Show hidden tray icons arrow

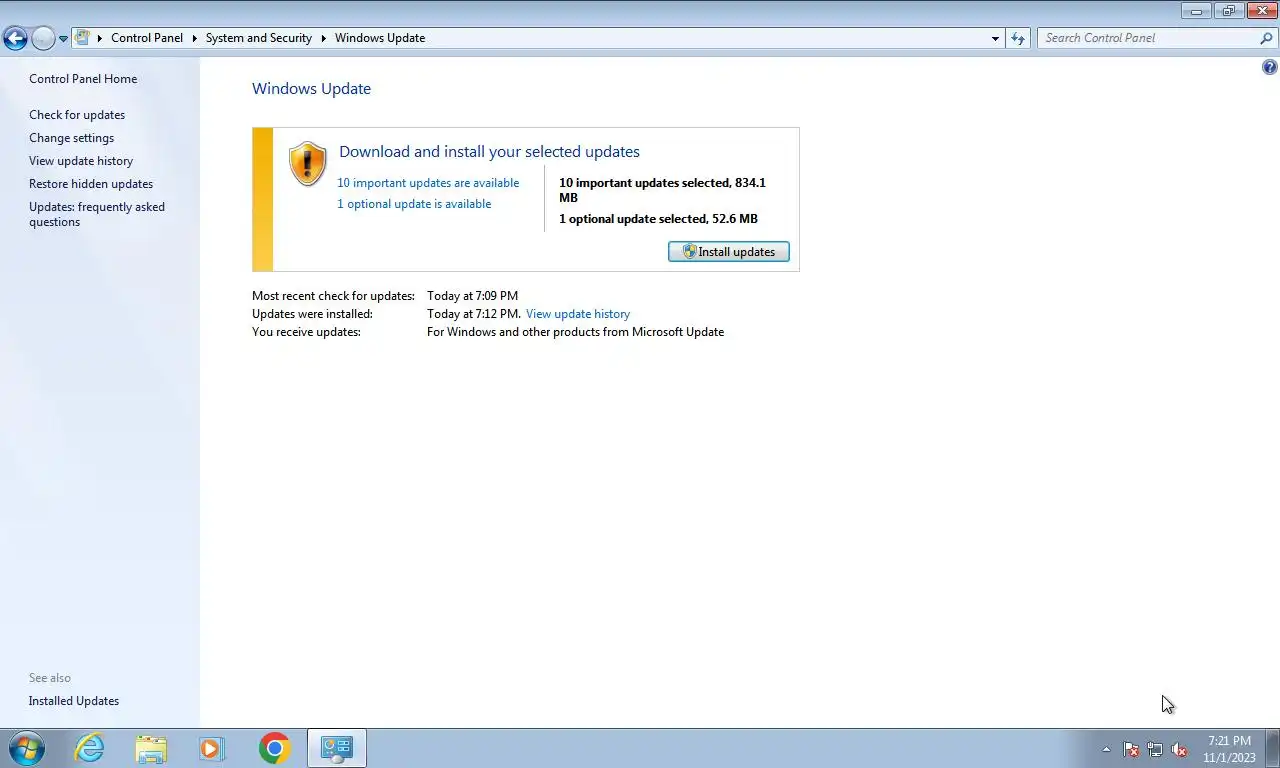[x=1106, y=749]
